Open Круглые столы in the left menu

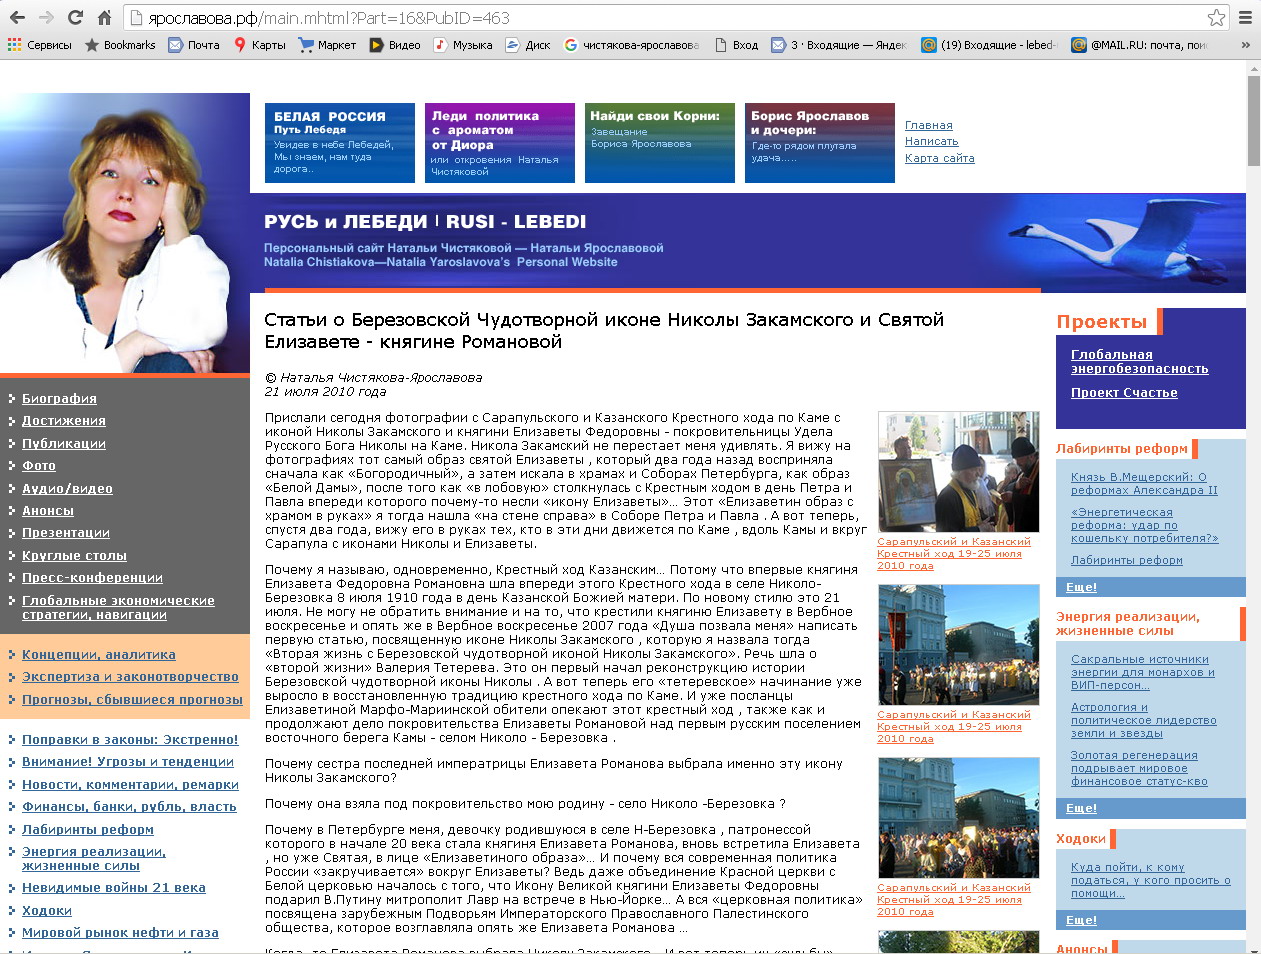pyautogui.click(x=74, y=555)
